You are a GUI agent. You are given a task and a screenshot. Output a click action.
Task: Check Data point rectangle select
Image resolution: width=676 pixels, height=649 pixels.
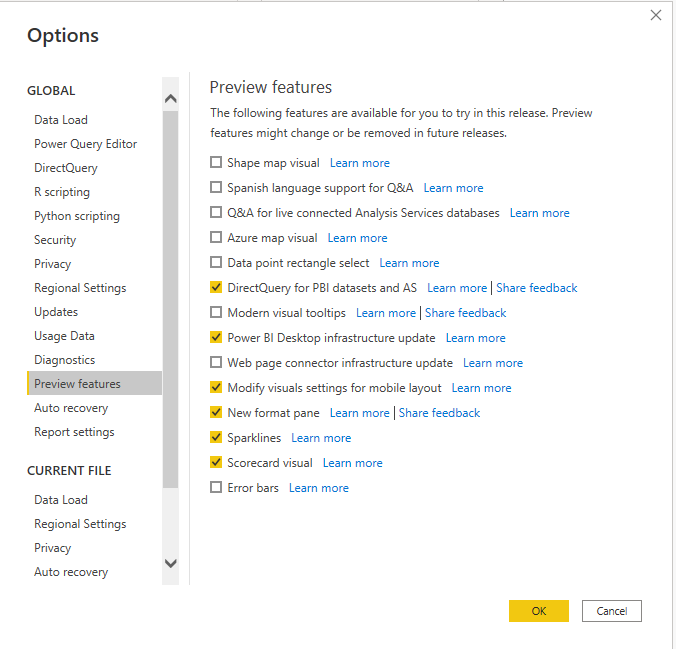pos(216,263)
